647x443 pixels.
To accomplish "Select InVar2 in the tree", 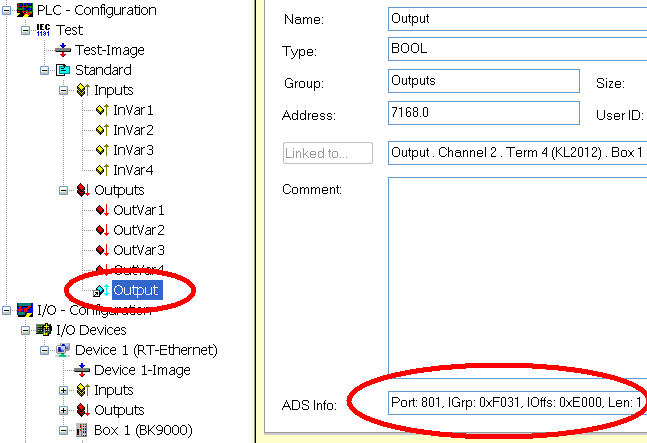I will click(133, 130).
